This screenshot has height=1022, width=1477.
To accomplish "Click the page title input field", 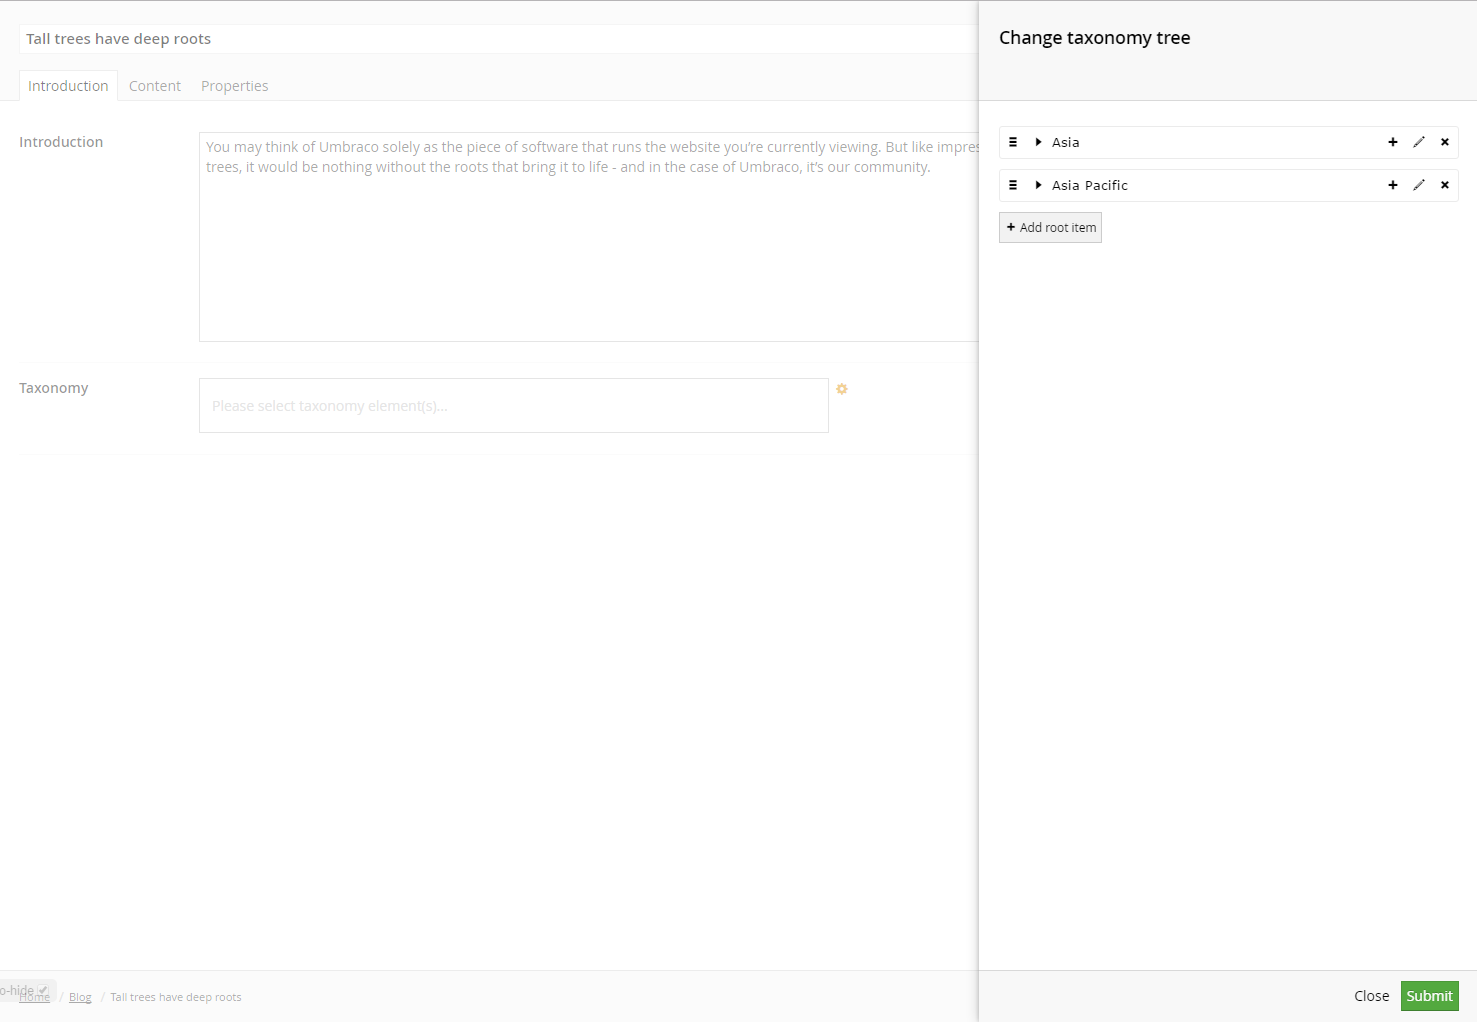I will (498, 39).
